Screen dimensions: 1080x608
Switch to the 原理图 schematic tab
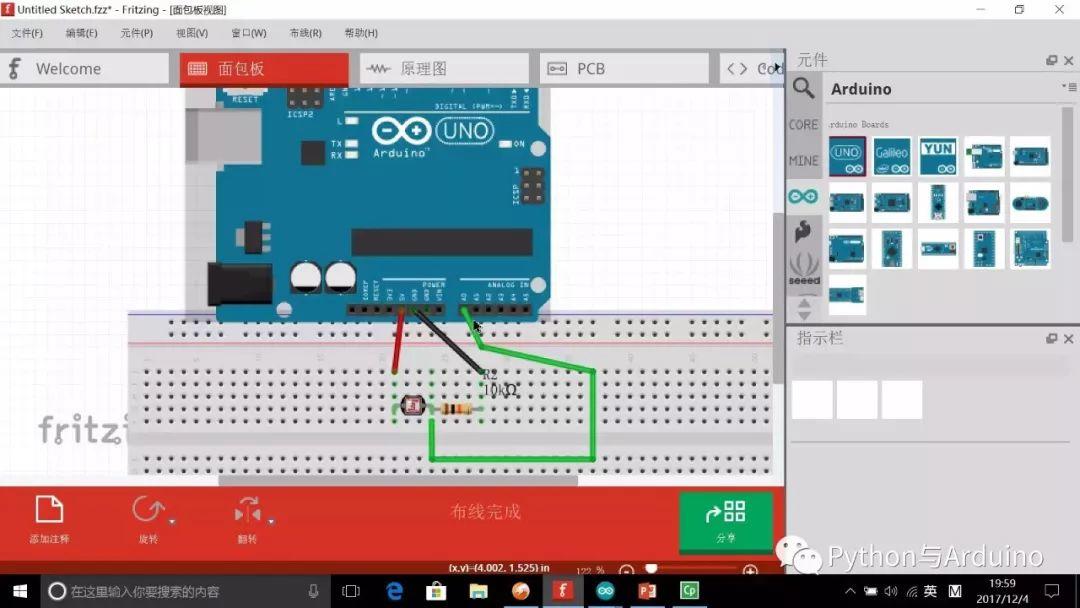tap(444, 69)
